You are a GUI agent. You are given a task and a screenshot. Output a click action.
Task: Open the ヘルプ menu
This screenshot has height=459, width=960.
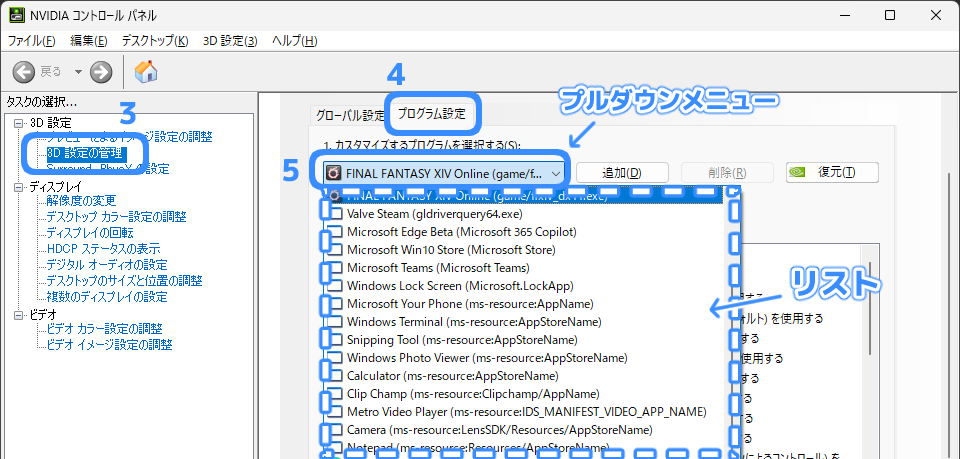click(x=294, y=41)
